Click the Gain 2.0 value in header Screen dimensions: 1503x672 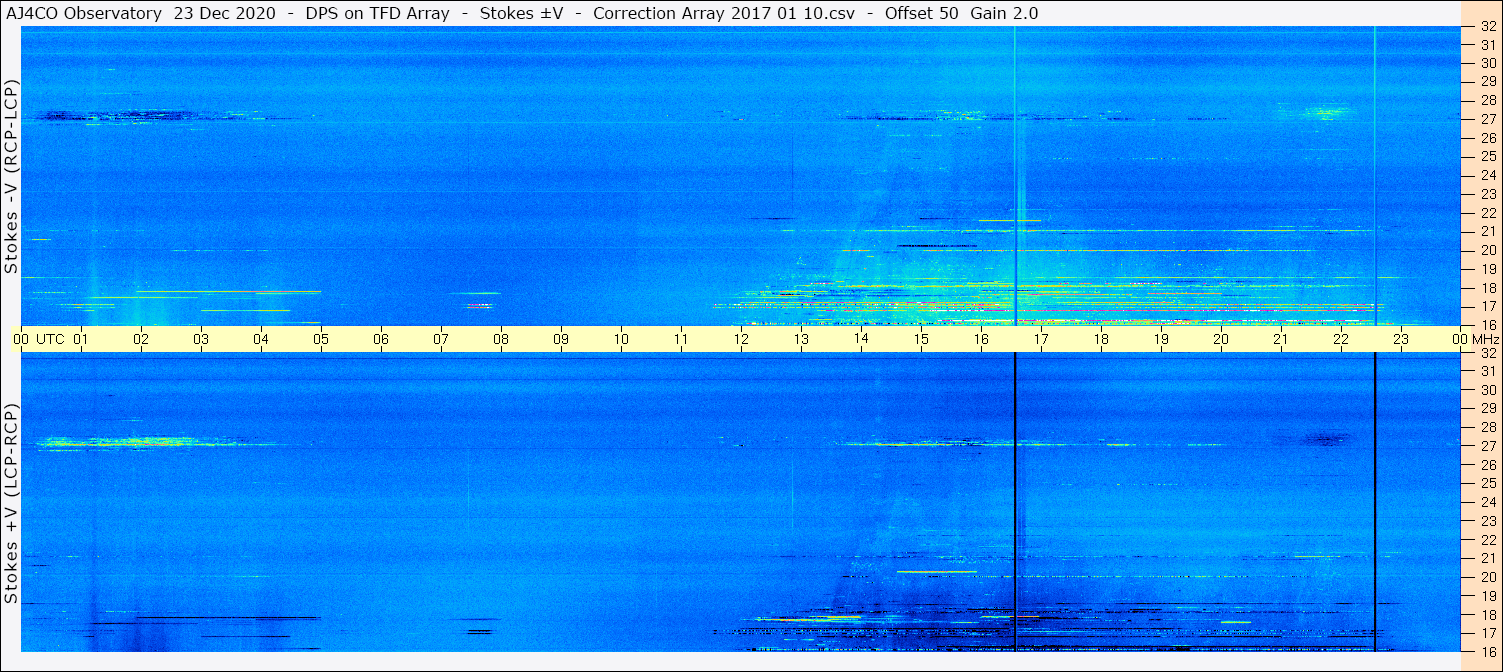pyautogui.click(x=1003, y=13)
